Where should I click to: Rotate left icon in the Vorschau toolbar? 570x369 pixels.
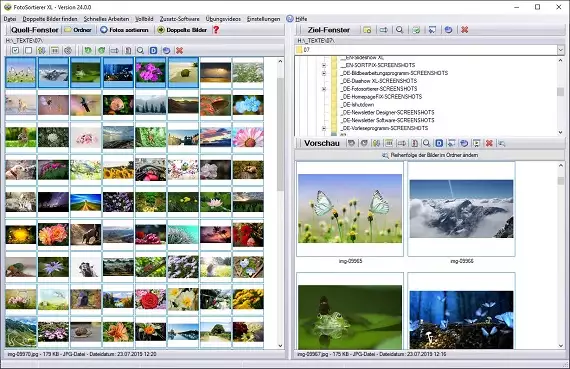(x=351, y=143)
